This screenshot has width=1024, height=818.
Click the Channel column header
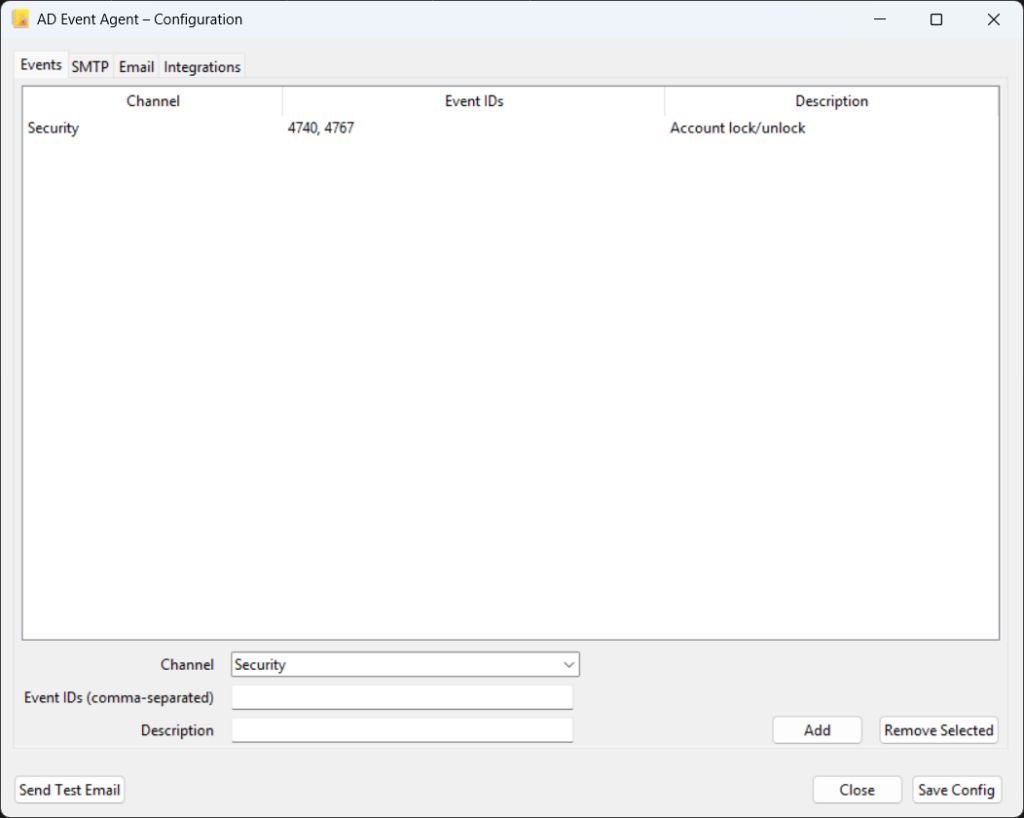click(153, 101)
